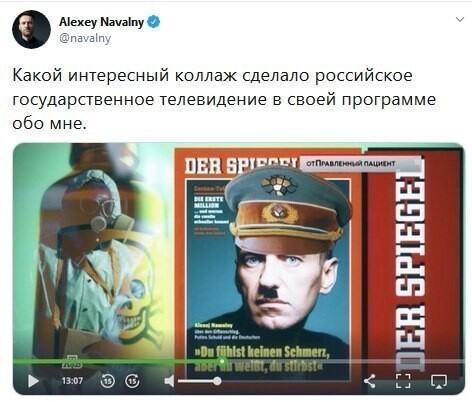This screenshot has width=472, height=402.
Task: Click the Alexey Navalny display name
Action: 101,22
